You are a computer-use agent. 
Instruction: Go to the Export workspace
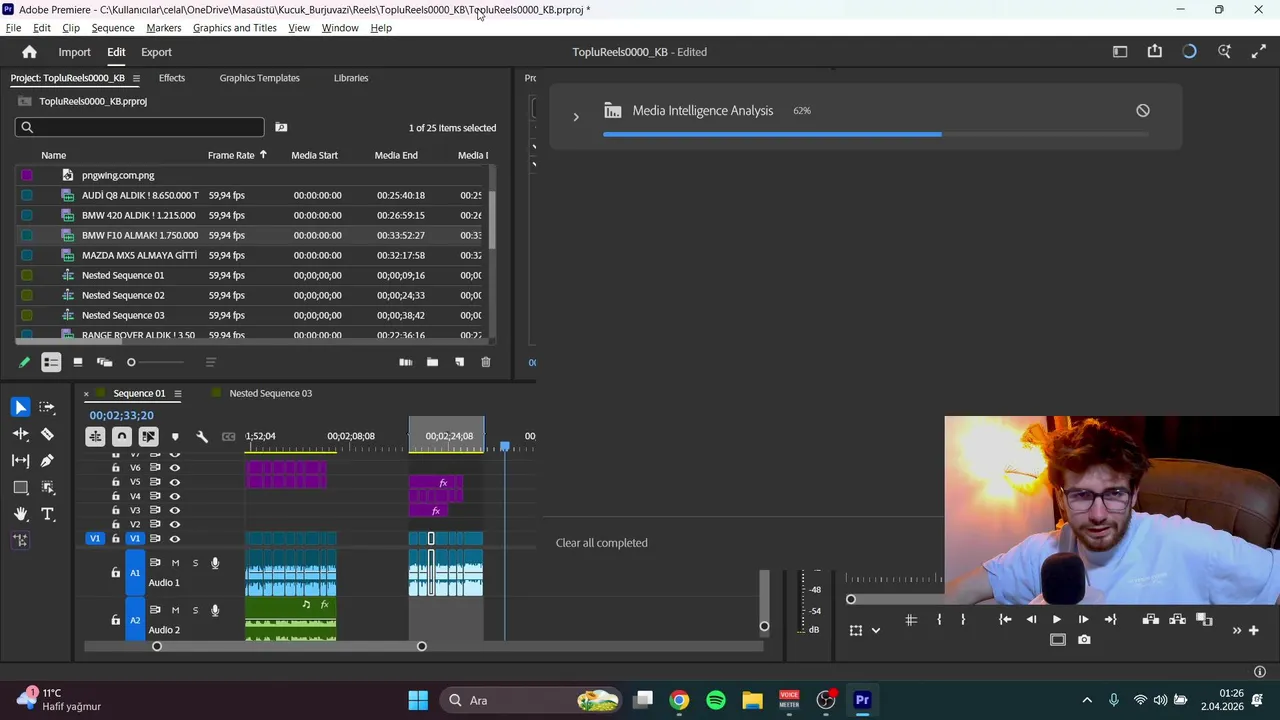(156, 52)
